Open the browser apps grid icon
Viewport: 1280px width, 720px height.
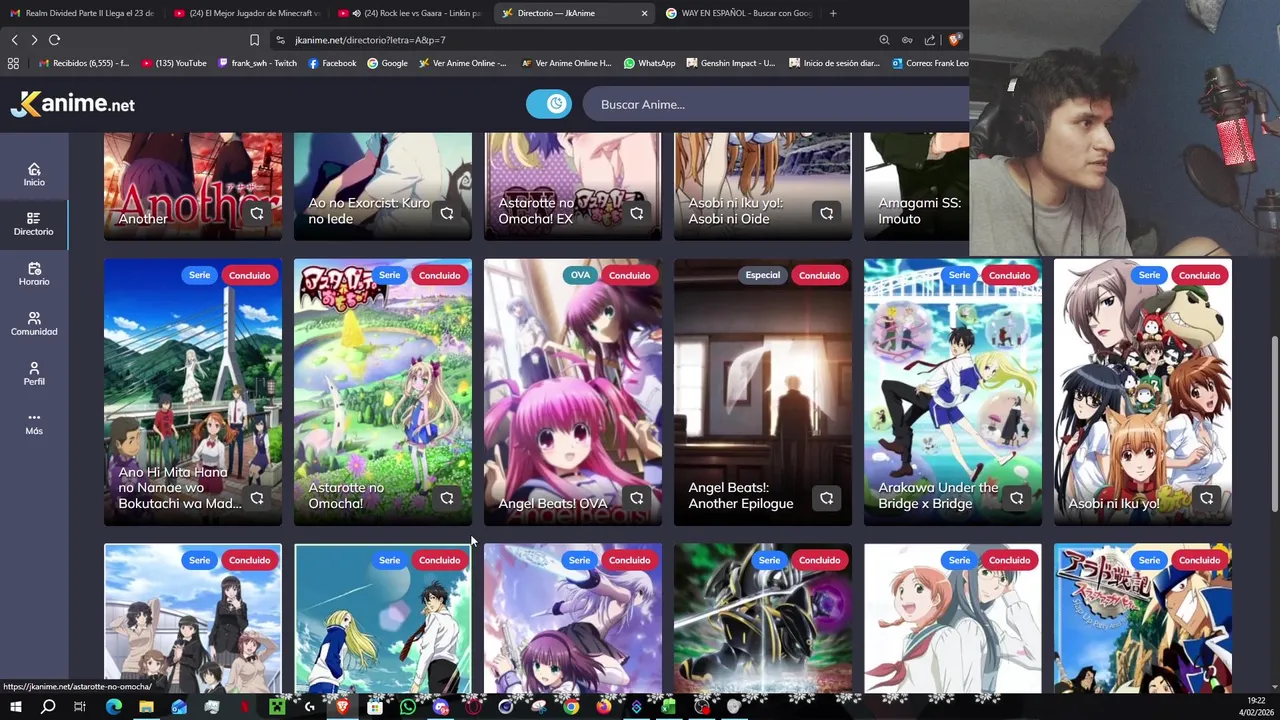(13, 63)
